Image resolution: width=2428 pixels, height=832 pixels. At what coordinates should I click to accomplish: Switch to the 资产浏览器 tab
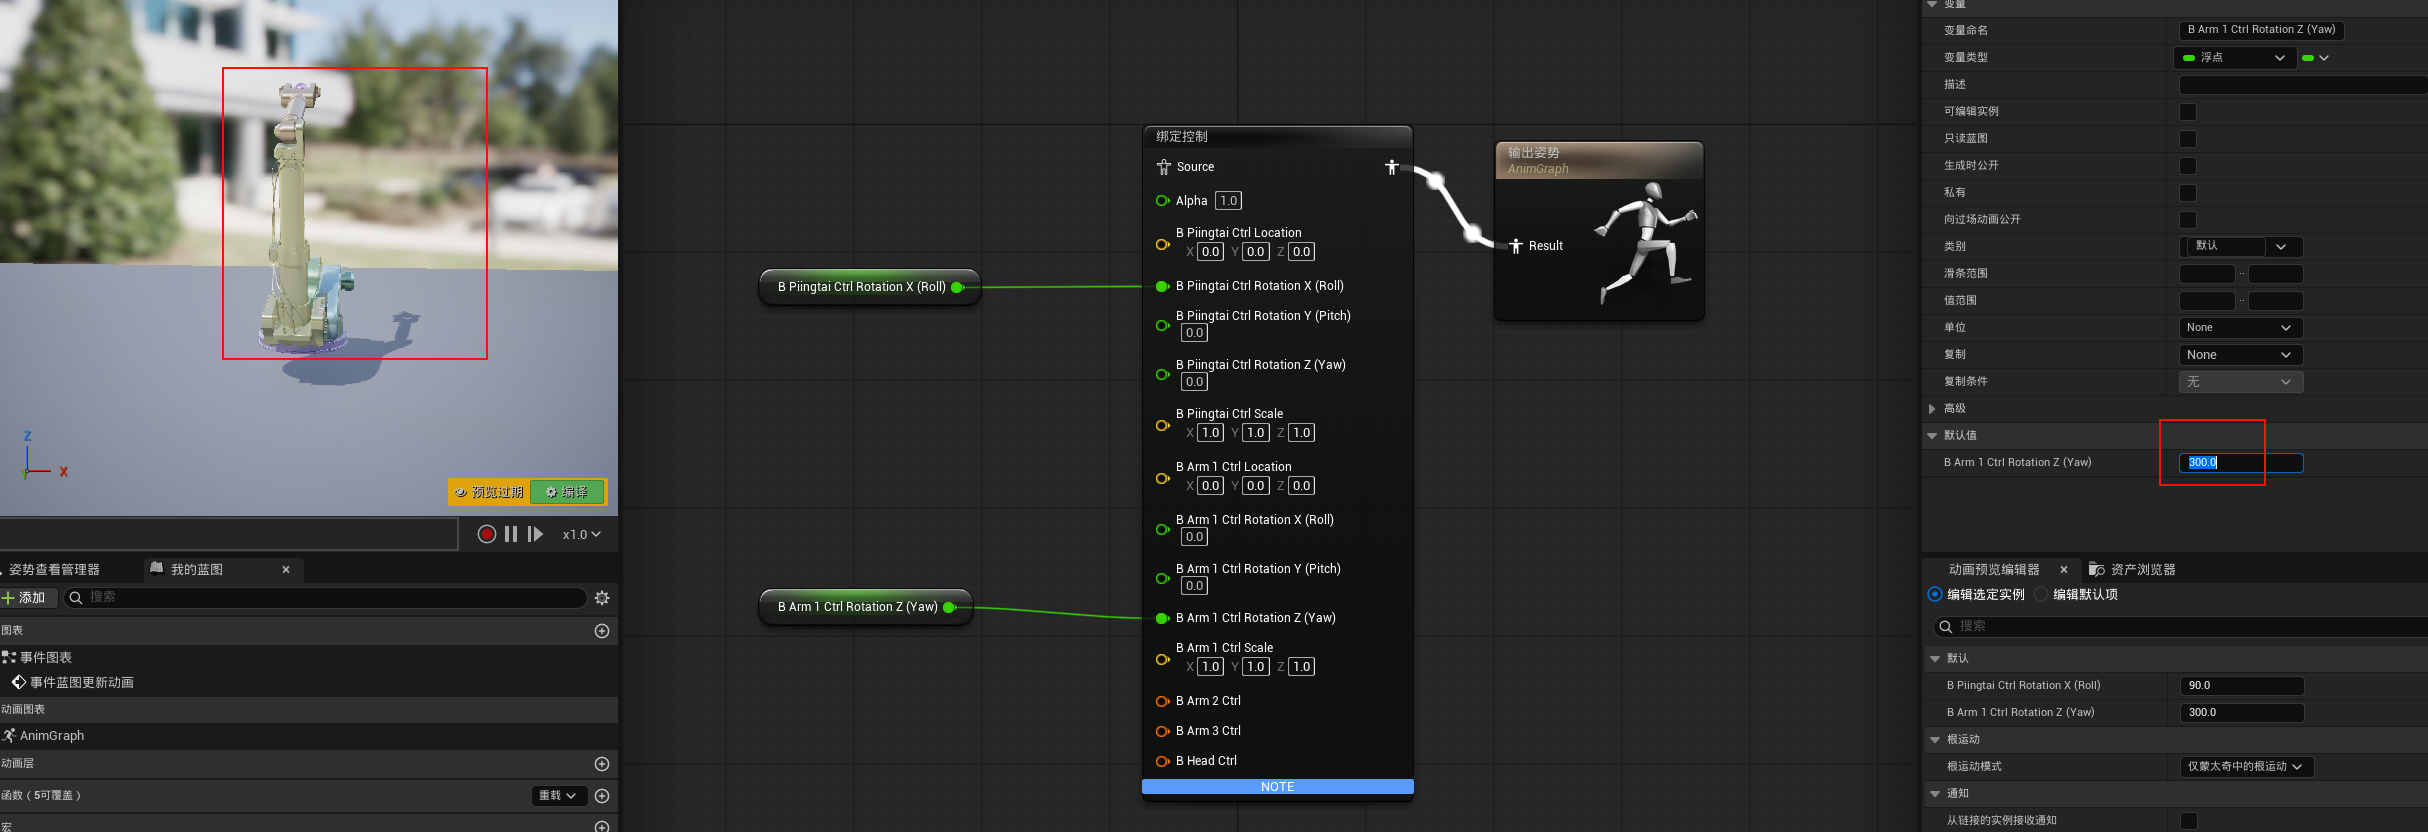point(2133,569)
